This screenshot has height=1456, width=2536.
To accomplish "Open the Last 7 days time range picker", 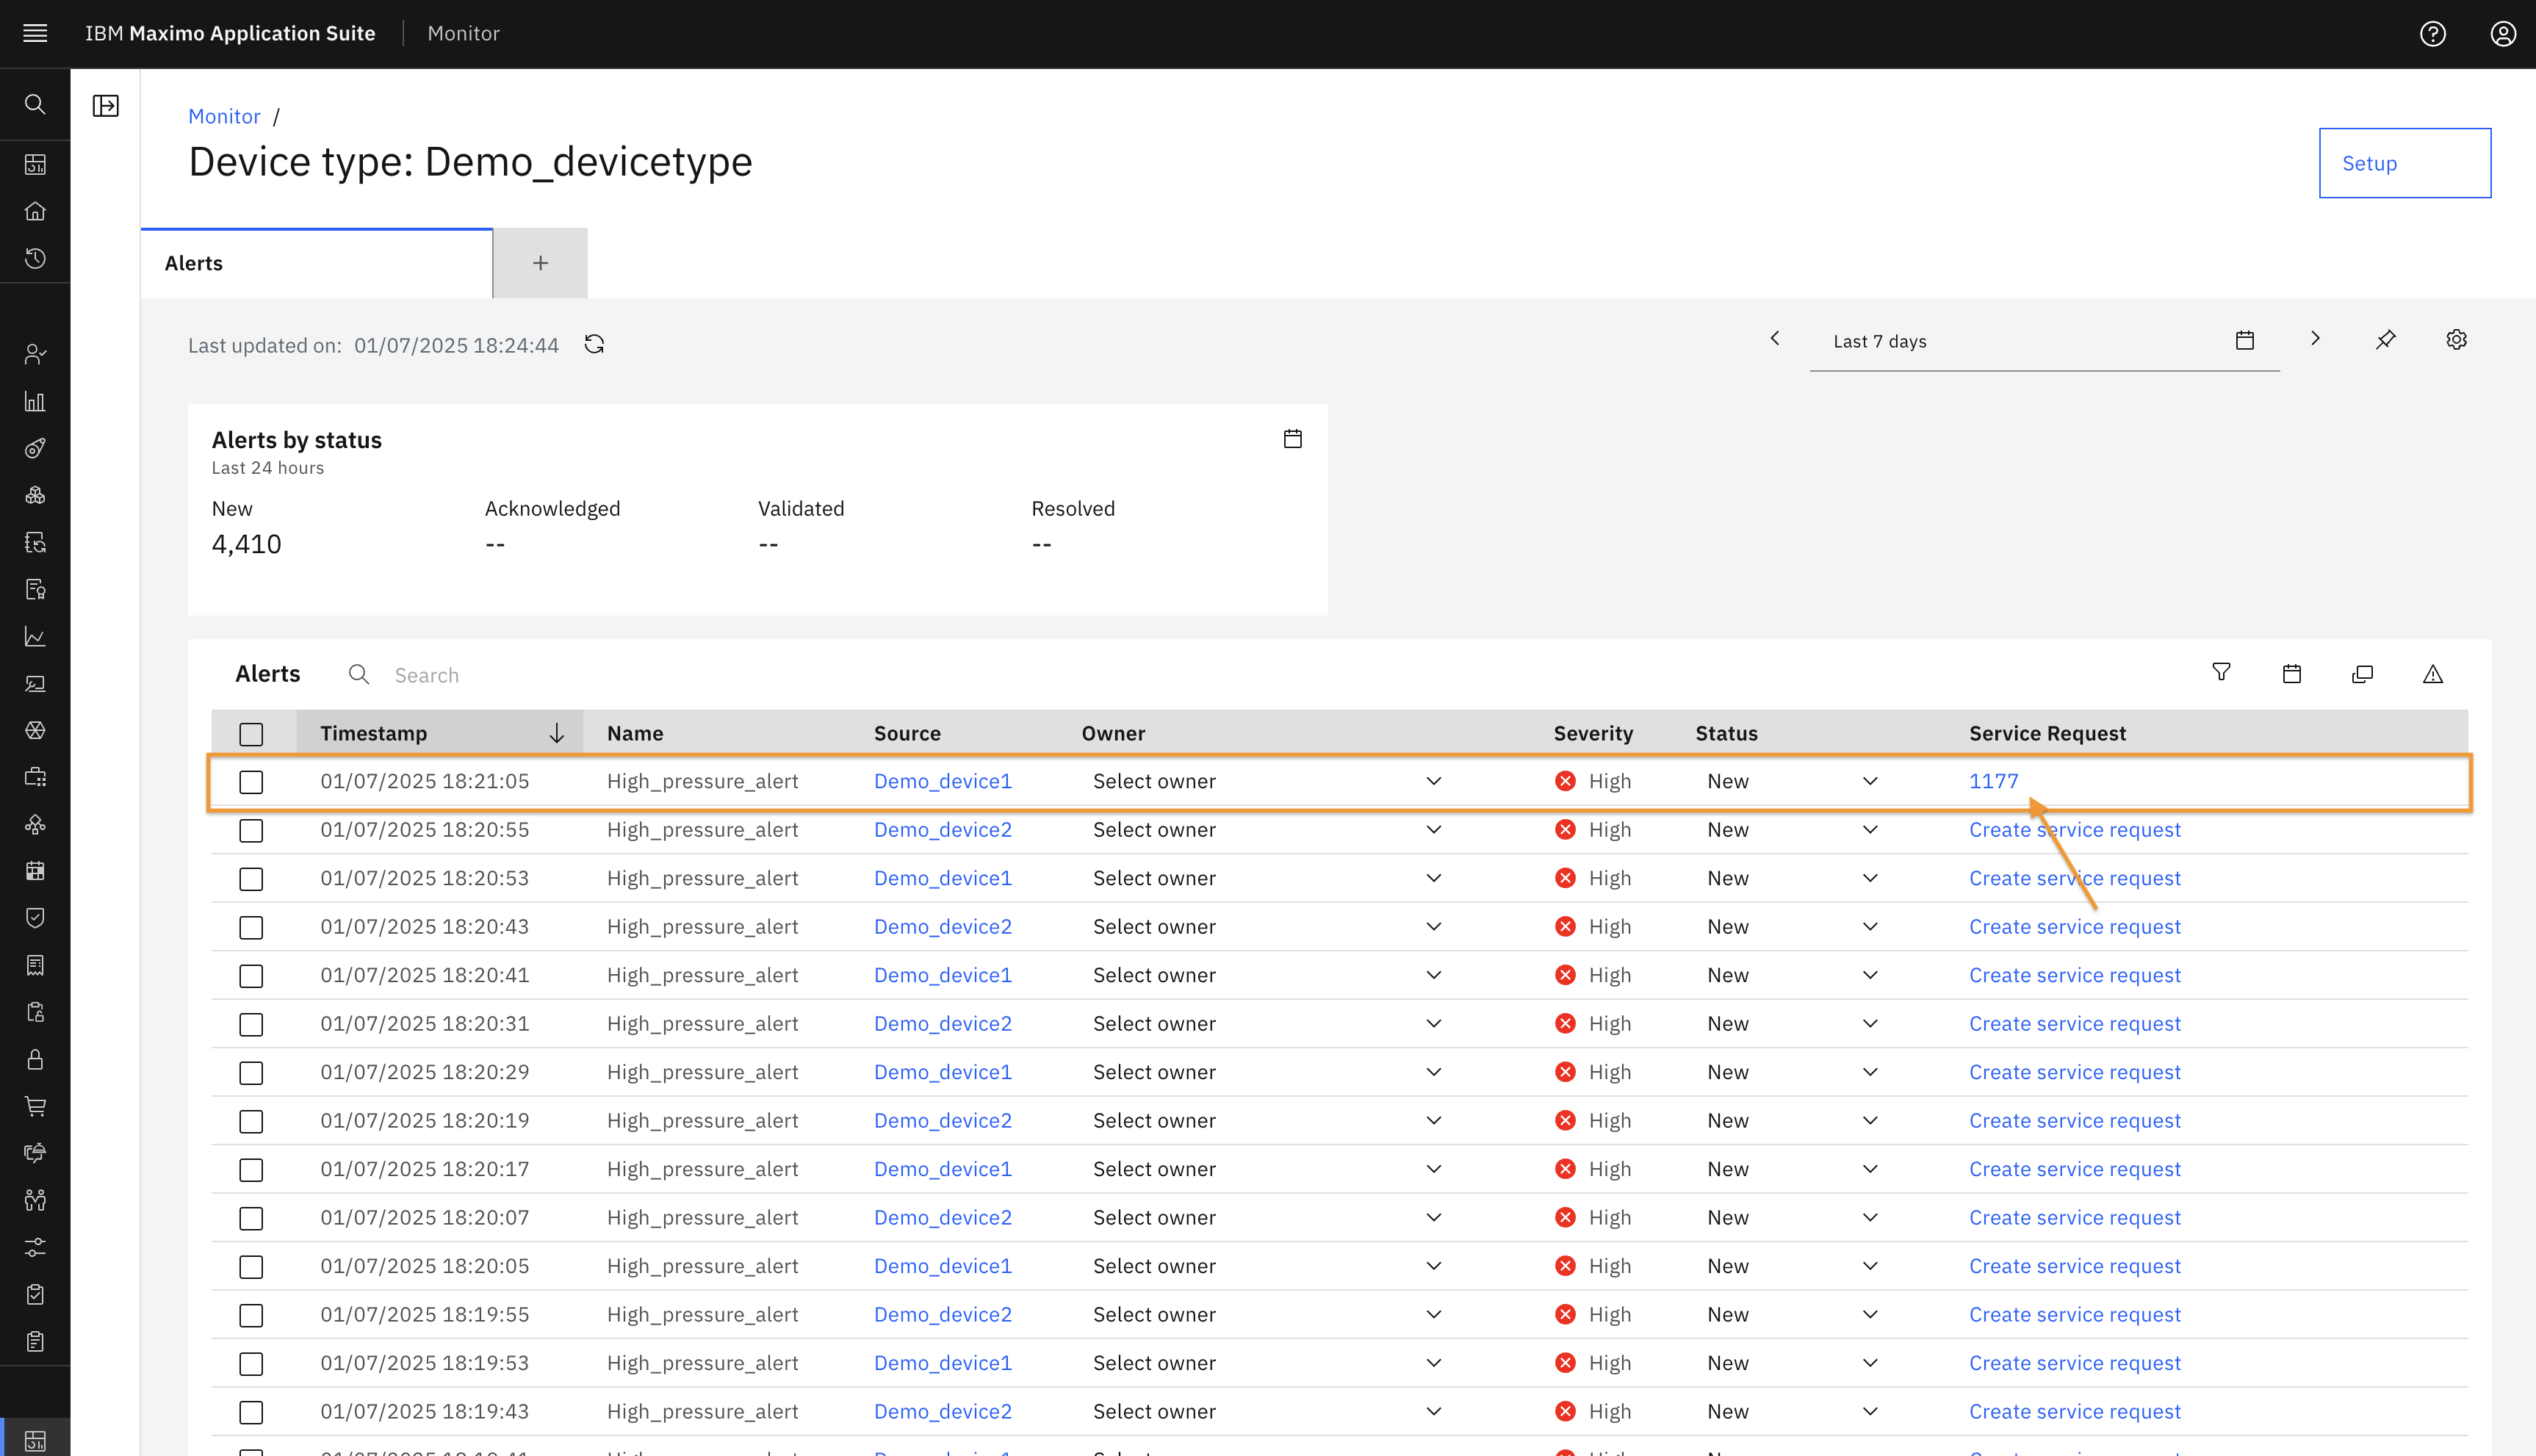I will [x=2044, y=341].
